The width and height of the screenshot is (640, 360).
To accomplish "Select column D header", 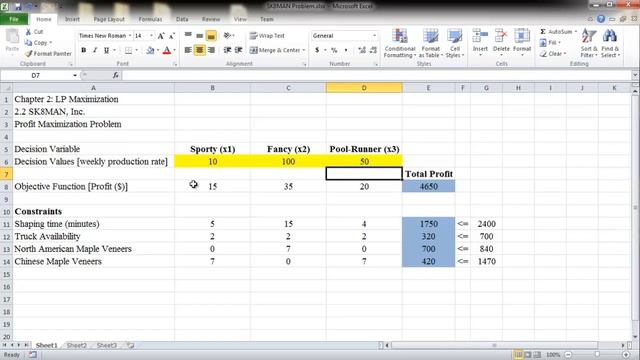I will pos(364,88).
